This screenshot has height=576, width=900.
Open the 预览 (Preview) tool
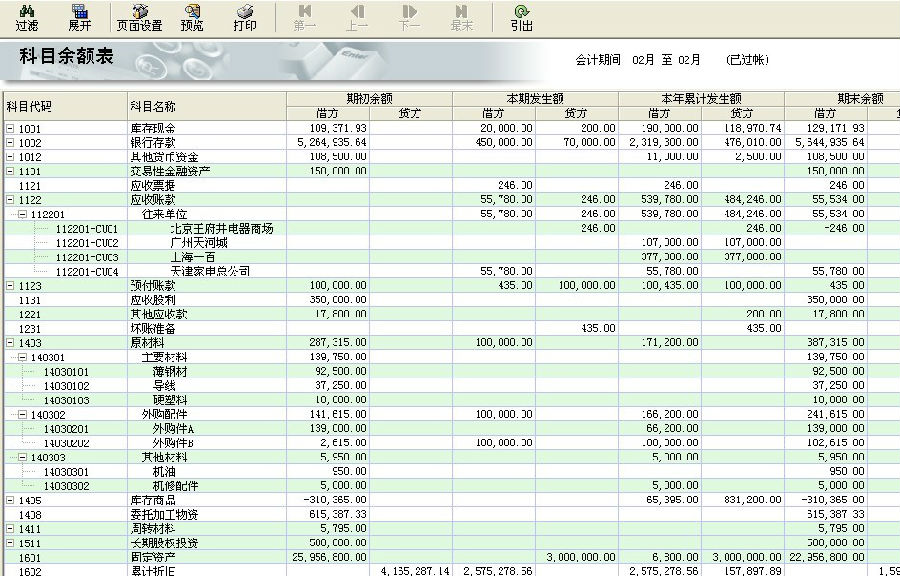(192, 17)
